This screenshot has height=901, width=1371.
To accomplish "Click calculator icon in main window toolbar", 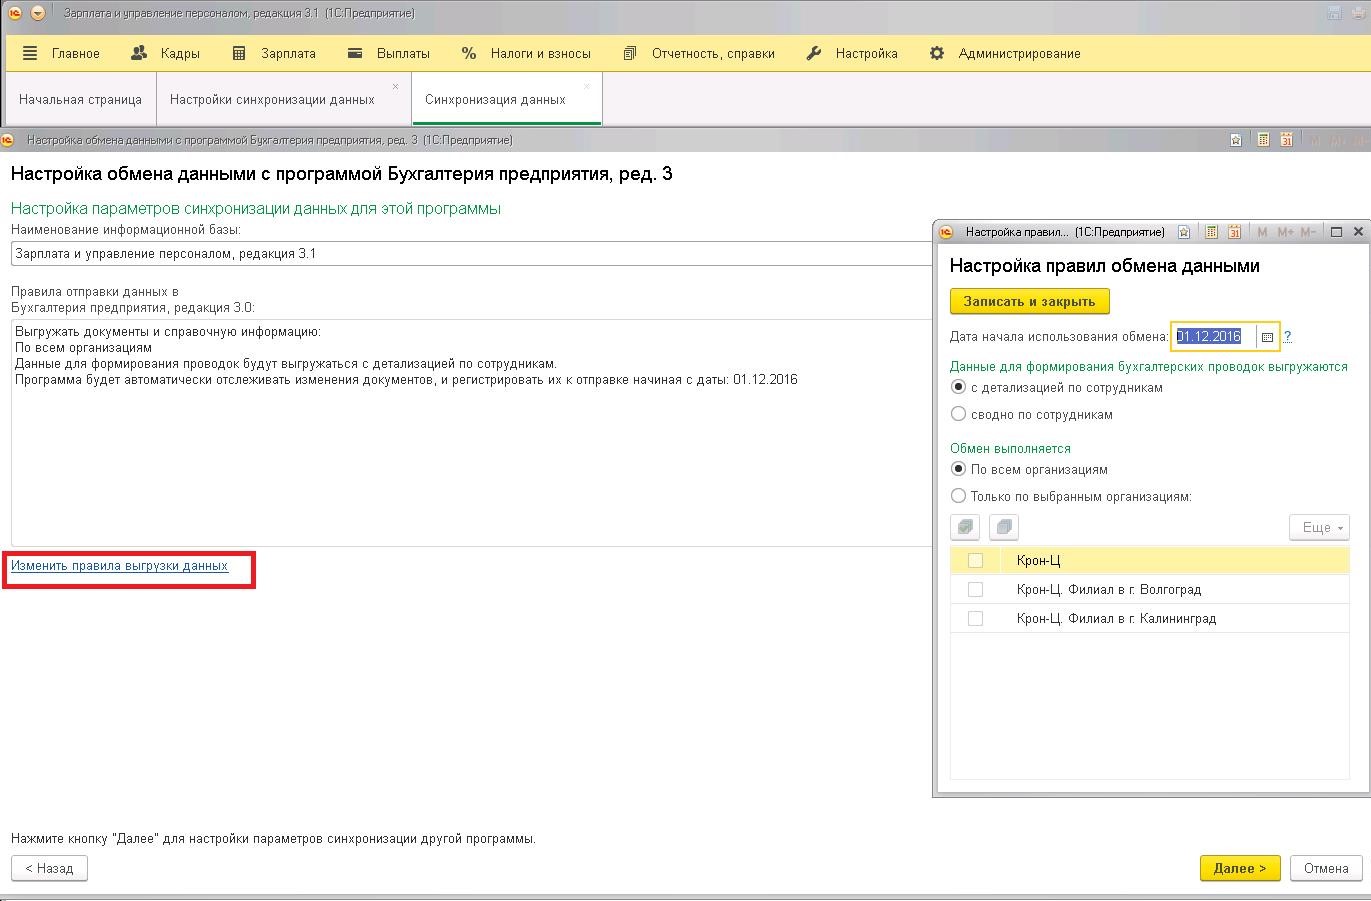I will [x=1263, y=140].
